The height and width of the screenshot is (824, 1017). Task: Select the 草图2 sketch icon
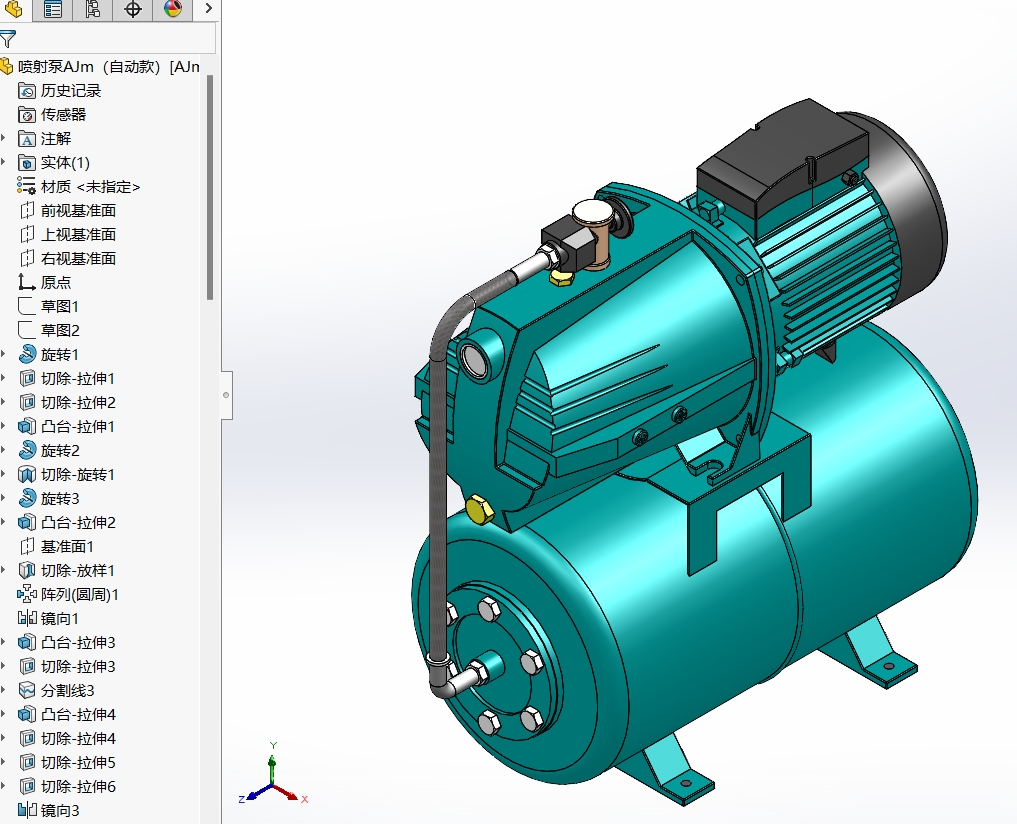(27, 330)
